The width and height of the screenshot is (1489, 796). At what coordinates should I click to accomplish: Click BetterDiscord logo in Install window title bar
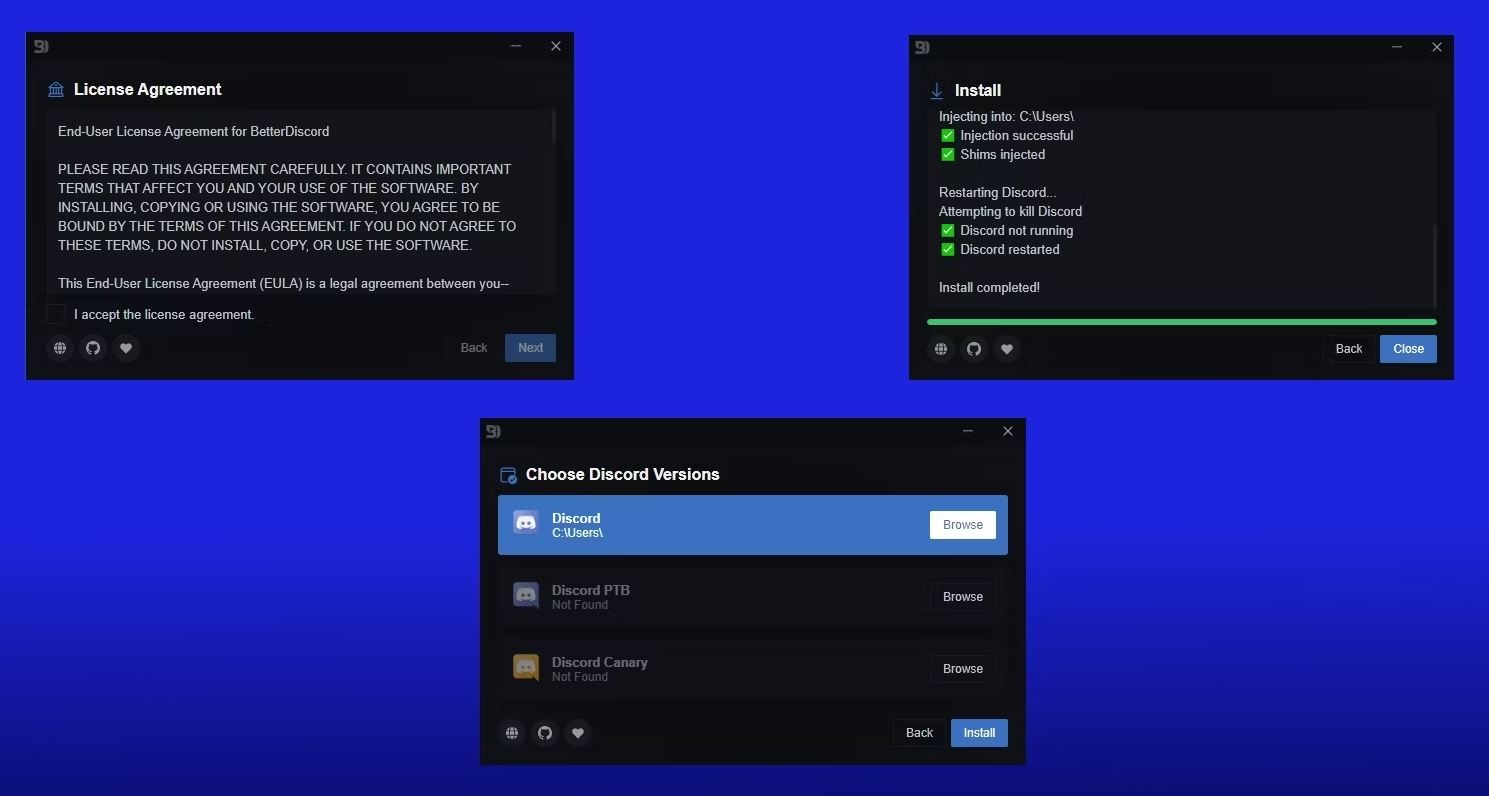pyautogui.click(x=922, y=47)
